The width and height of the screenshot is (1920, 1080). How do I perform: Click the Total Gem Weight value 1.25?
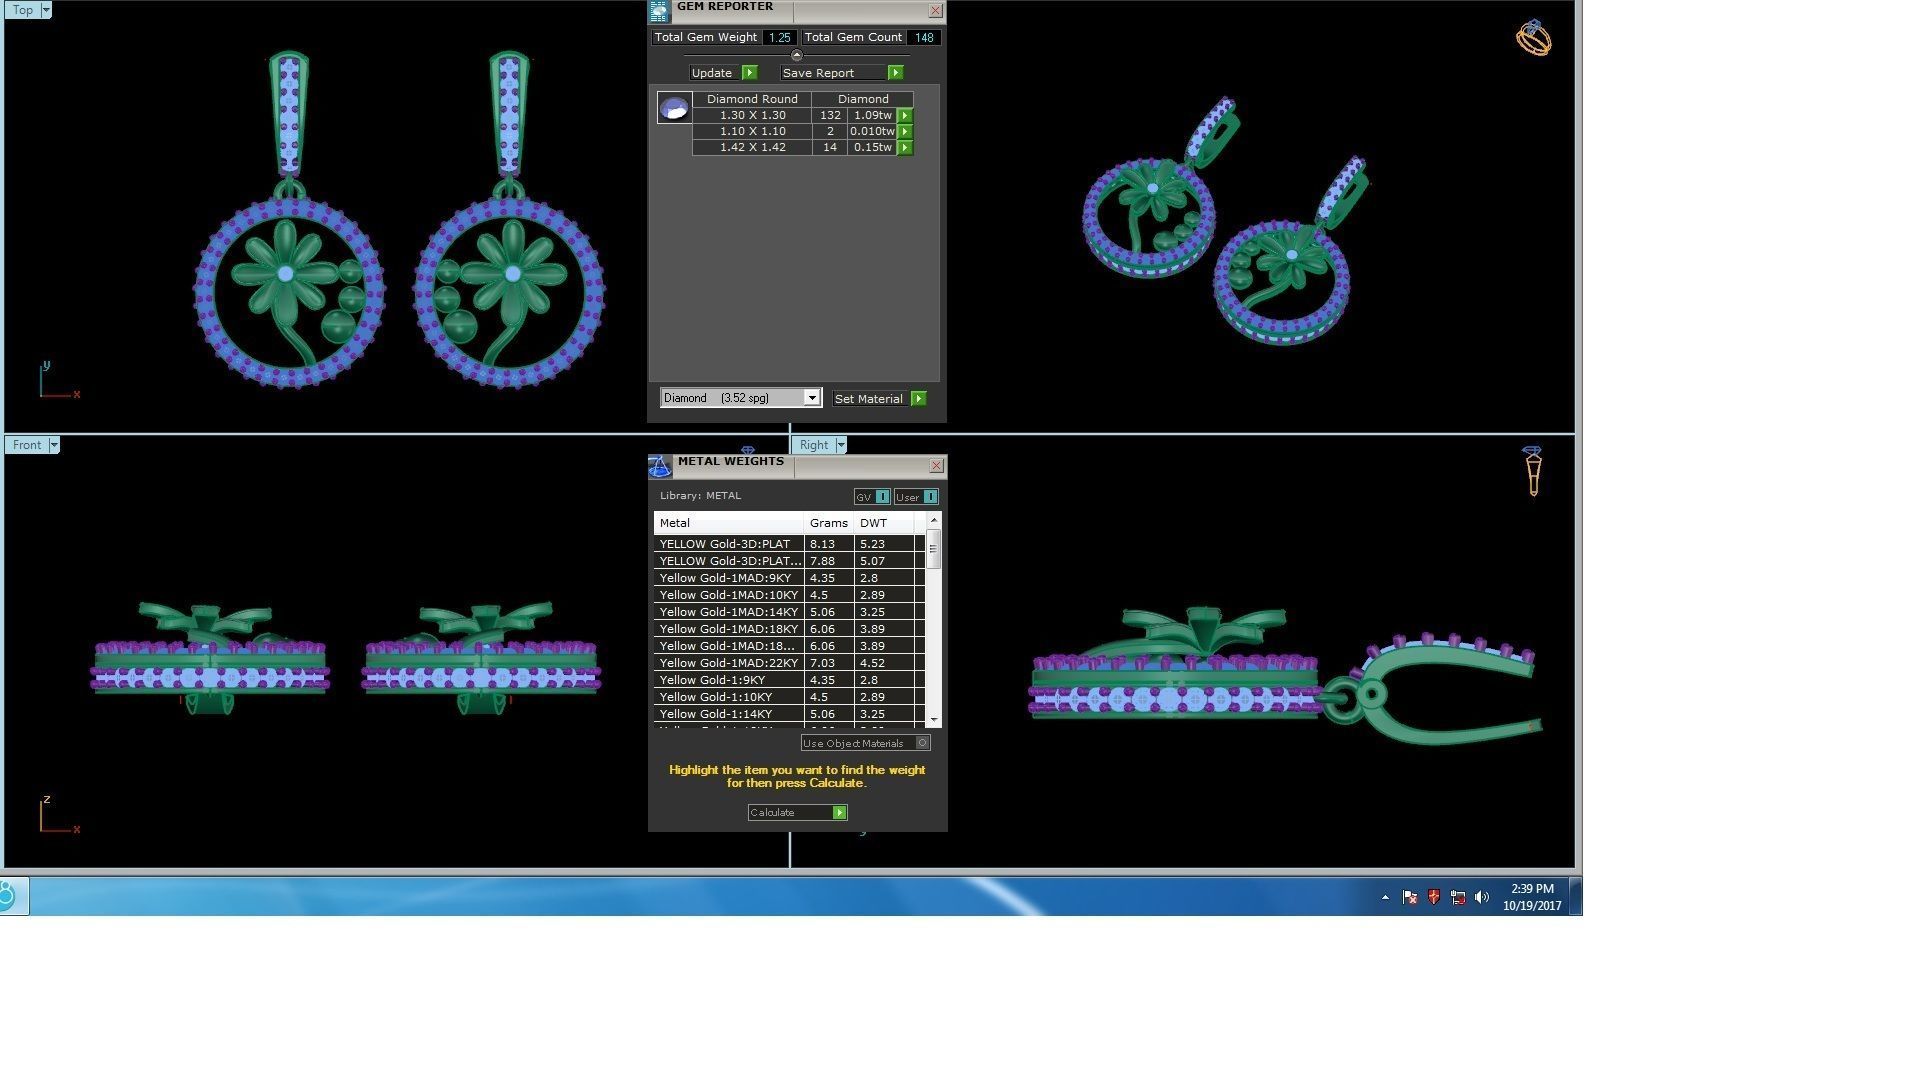780,38
